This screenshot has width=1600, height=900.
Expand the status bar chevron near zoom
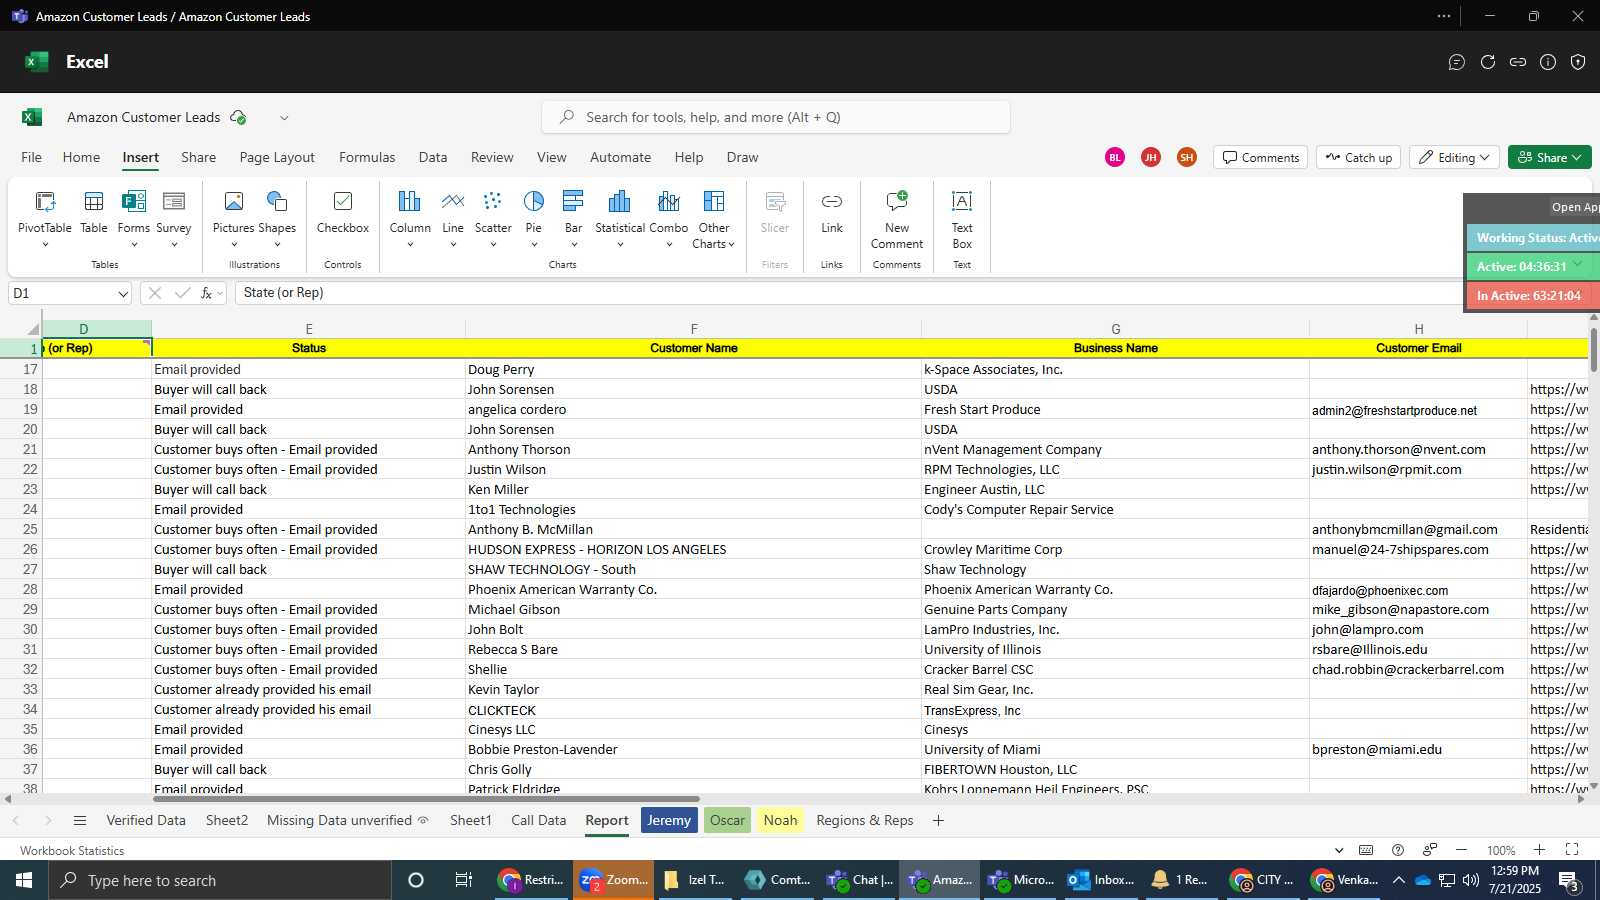1339,850
